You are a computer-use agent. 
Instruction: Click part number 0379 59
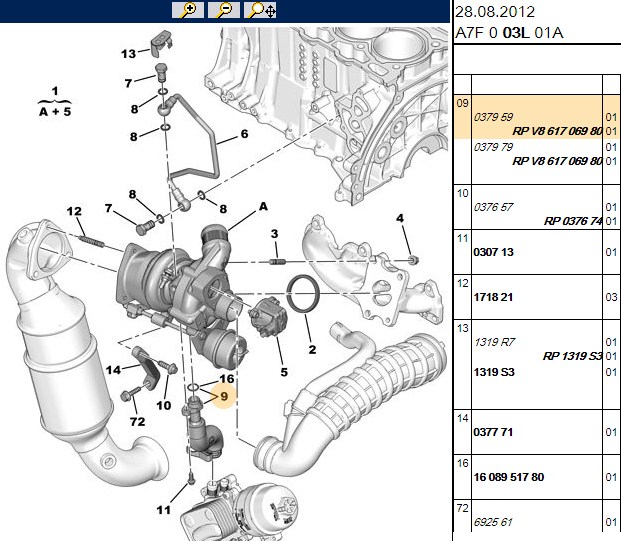(493, 117)
